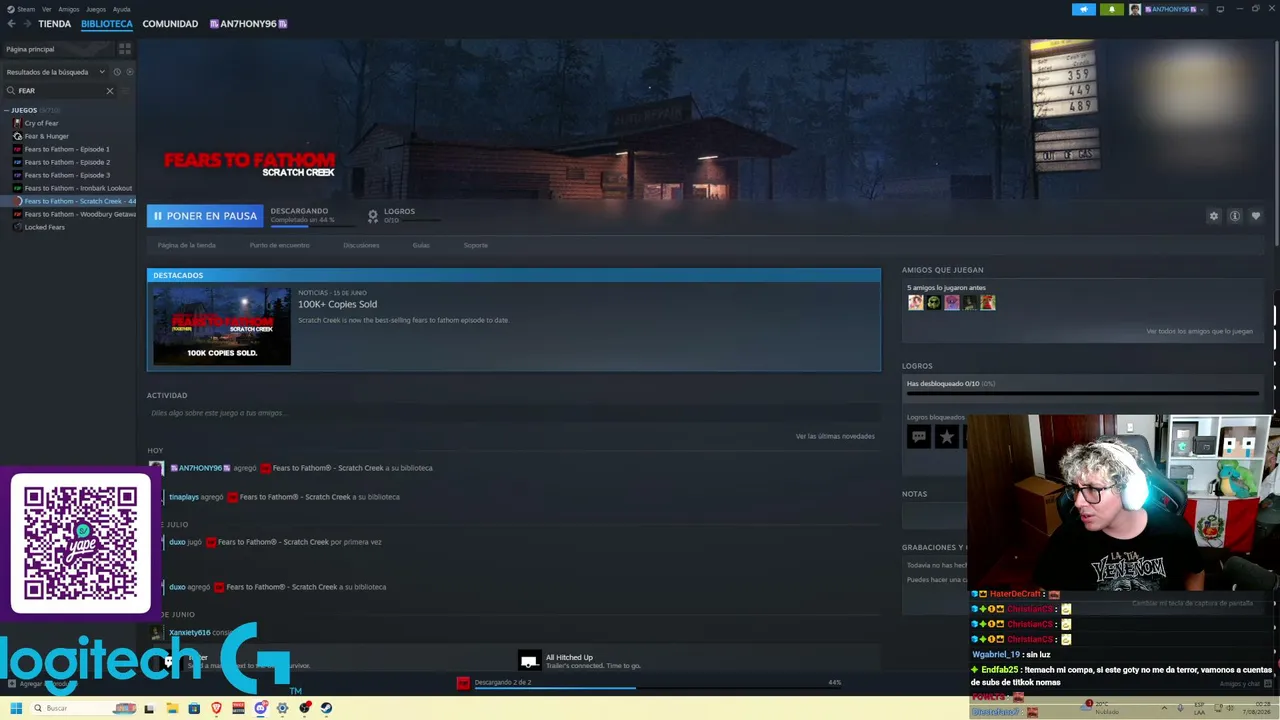Click achievements progress bar Has desbloqueado 0/10
This screenshot has height=720, width=1280.
click(1082, 393)
